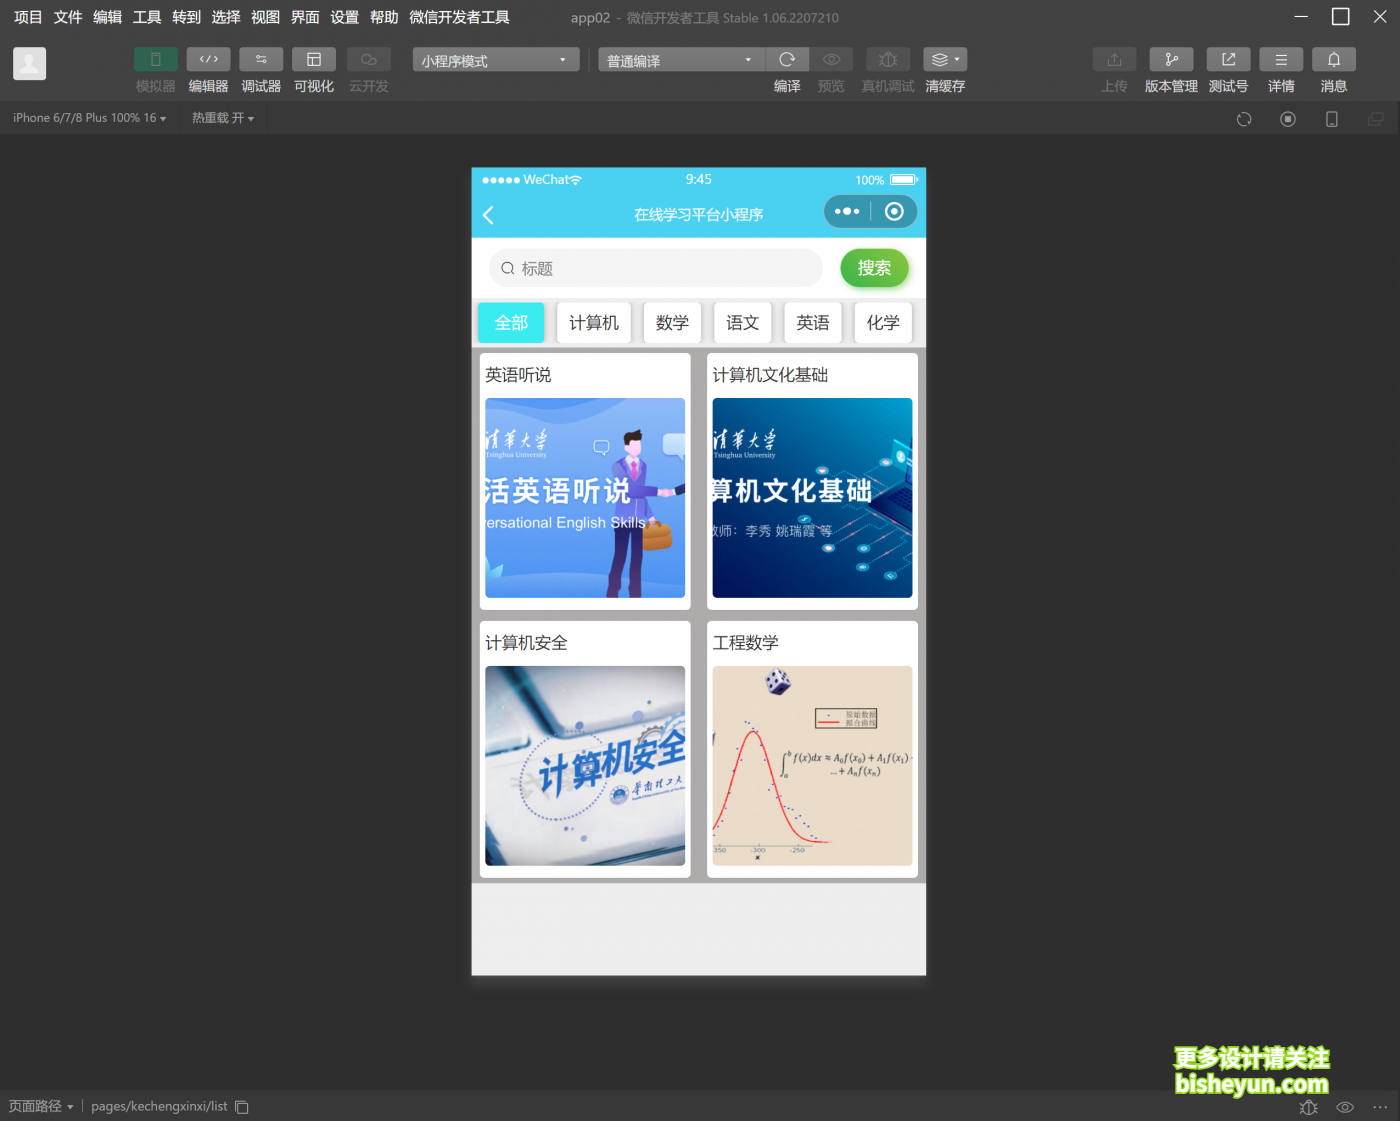Open the 清缓存 (clear cache) dropdown
Viewport: 1400px width, 1121px height.
coord(944,60)
